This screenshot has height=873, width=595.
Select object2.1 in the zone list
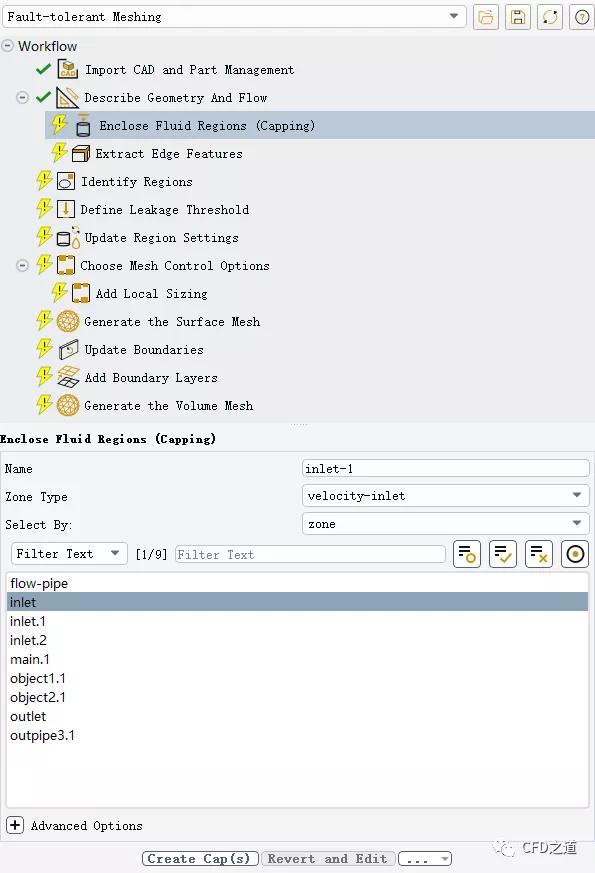point(297,697)
